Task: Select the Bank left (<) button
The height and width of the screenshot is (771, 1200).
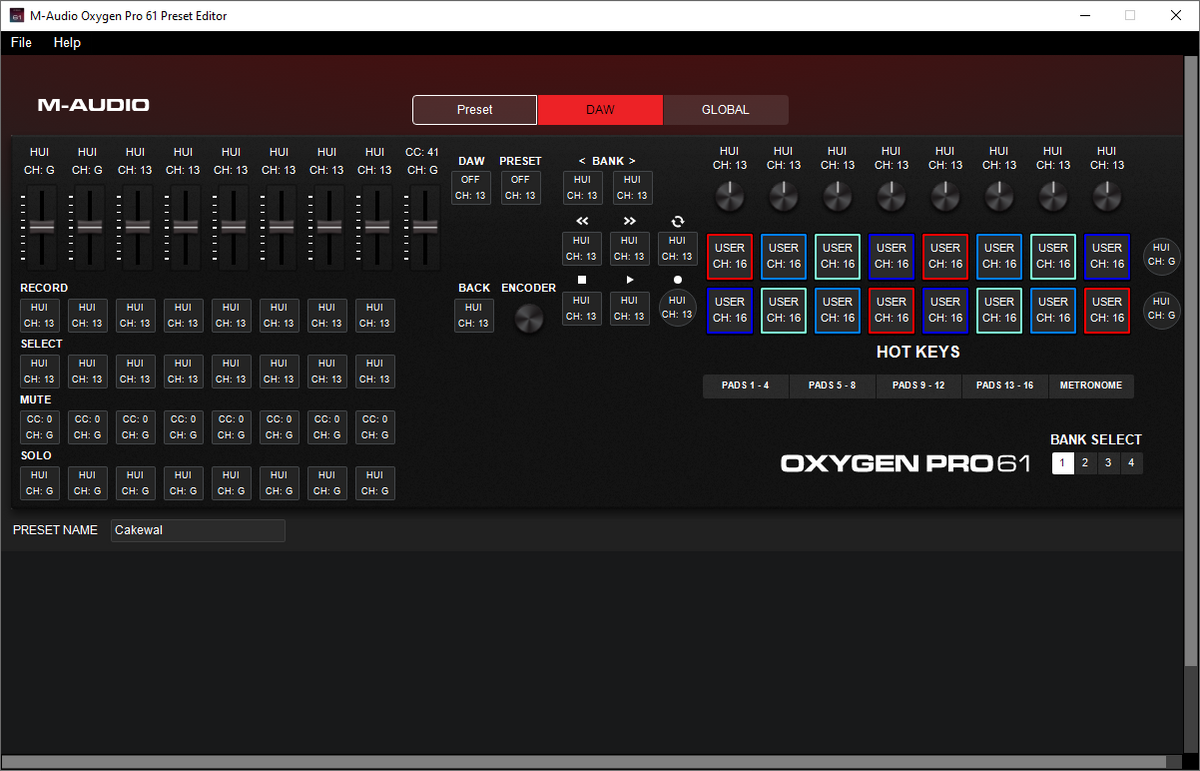Action: pos(582,188)
